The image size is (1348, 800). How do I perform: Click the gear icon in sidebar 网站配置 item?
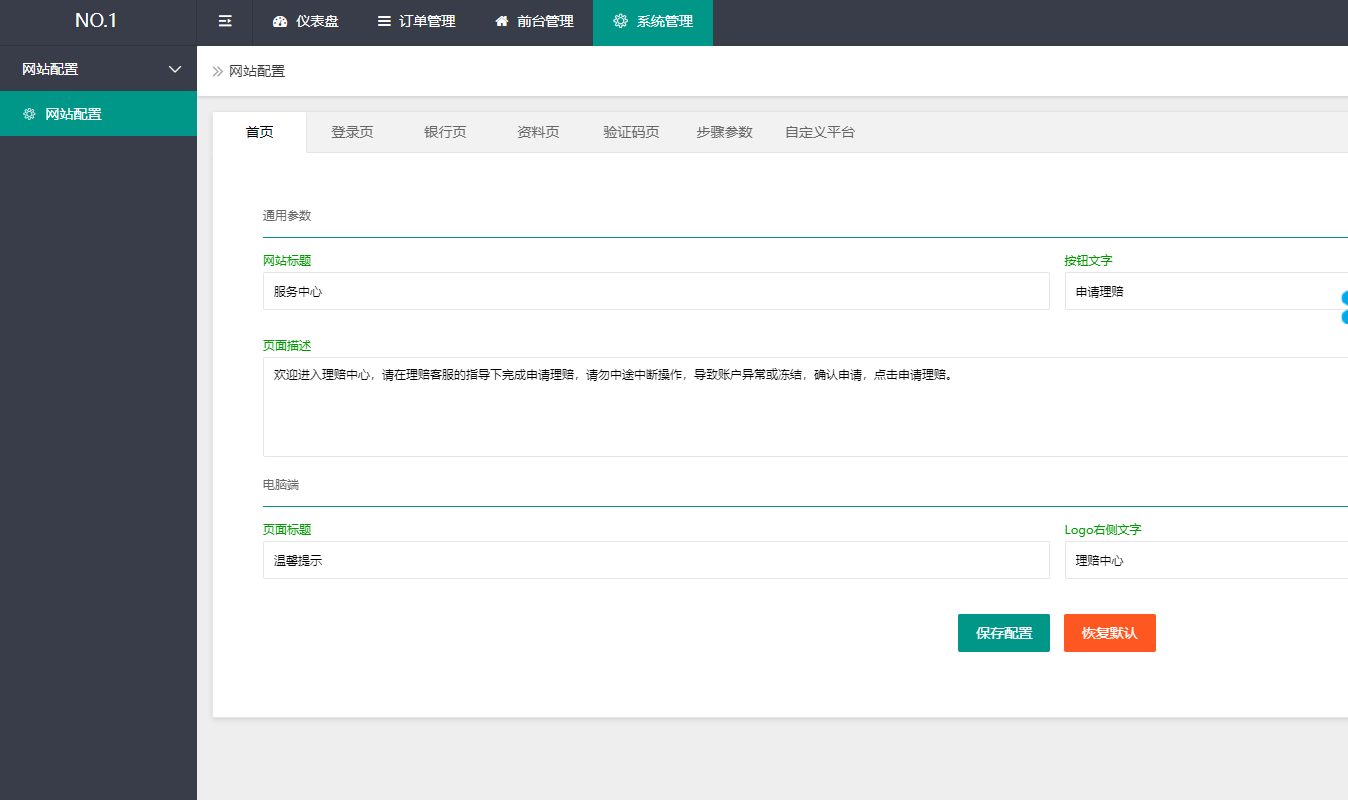click(x=29, y=114)
